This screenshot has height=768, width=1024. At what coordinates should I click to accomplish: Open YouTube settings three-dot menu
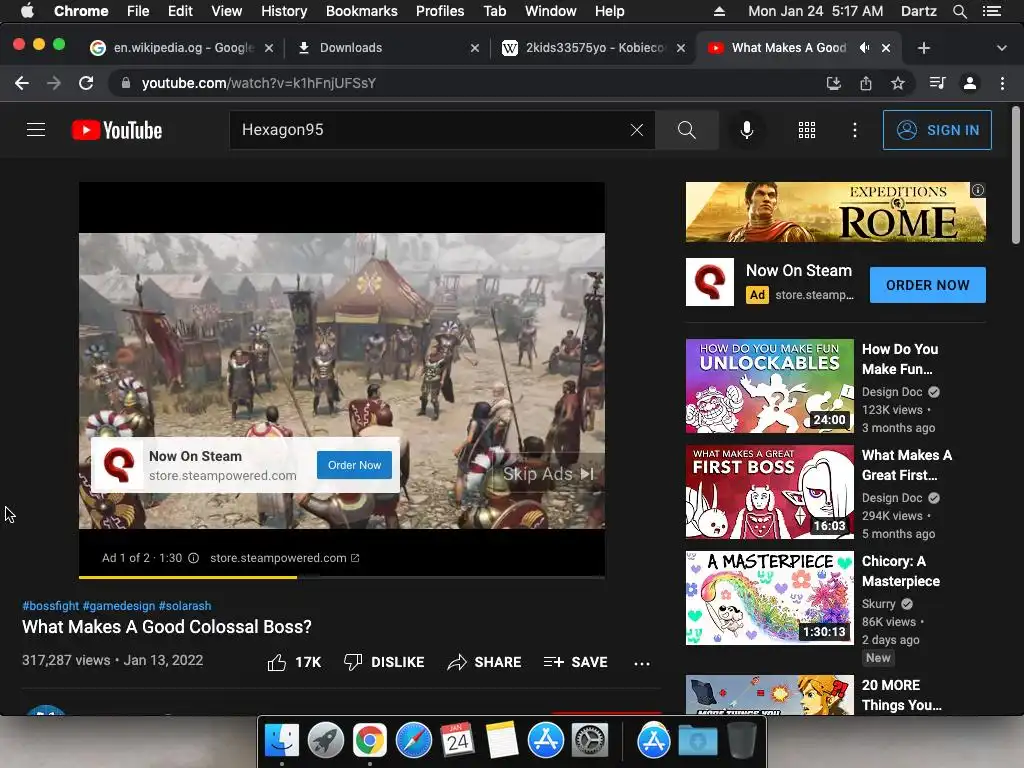[855, 130]
